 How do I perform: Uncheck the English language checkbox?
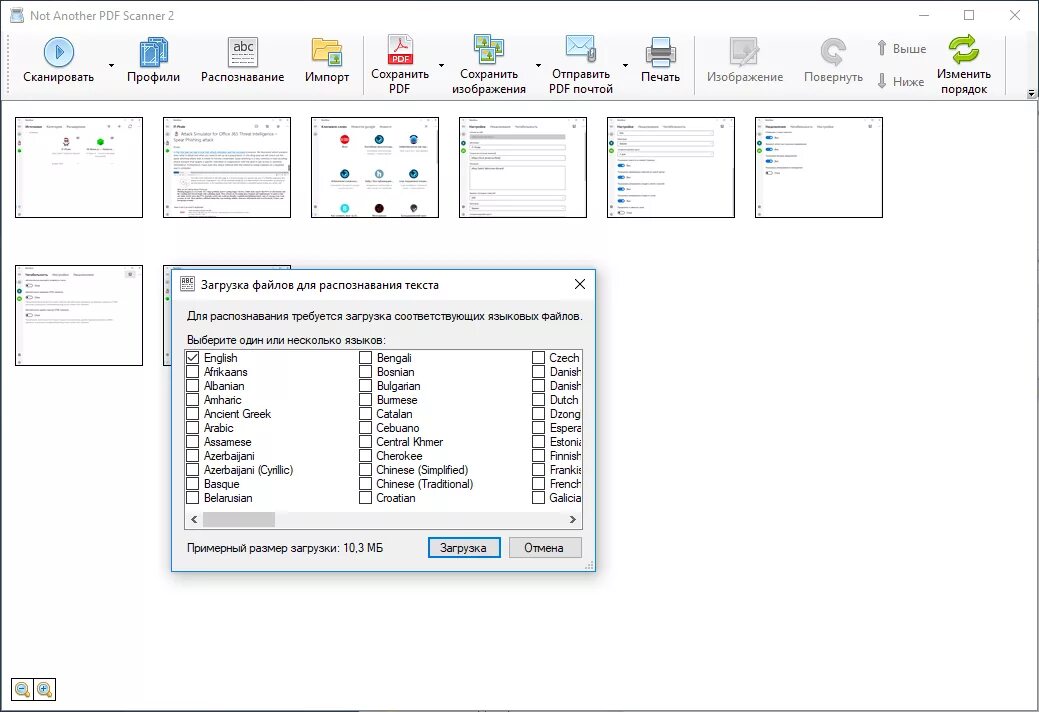click(193, 358)
